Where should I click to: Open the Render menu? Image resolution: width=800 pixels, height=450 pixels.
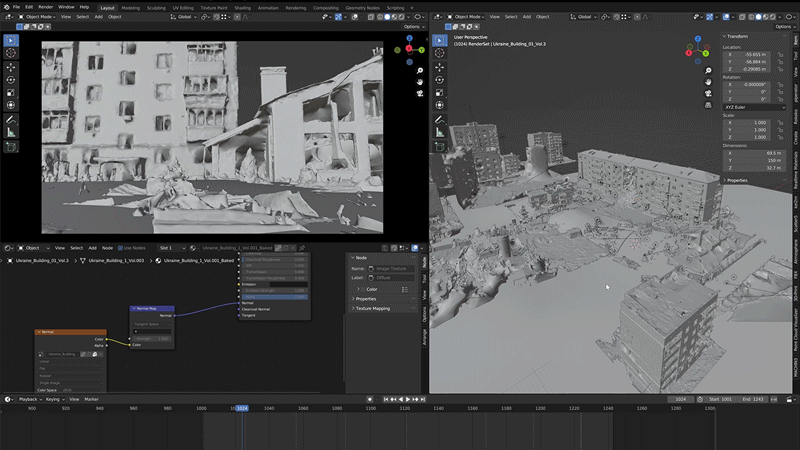pos(45,7)
